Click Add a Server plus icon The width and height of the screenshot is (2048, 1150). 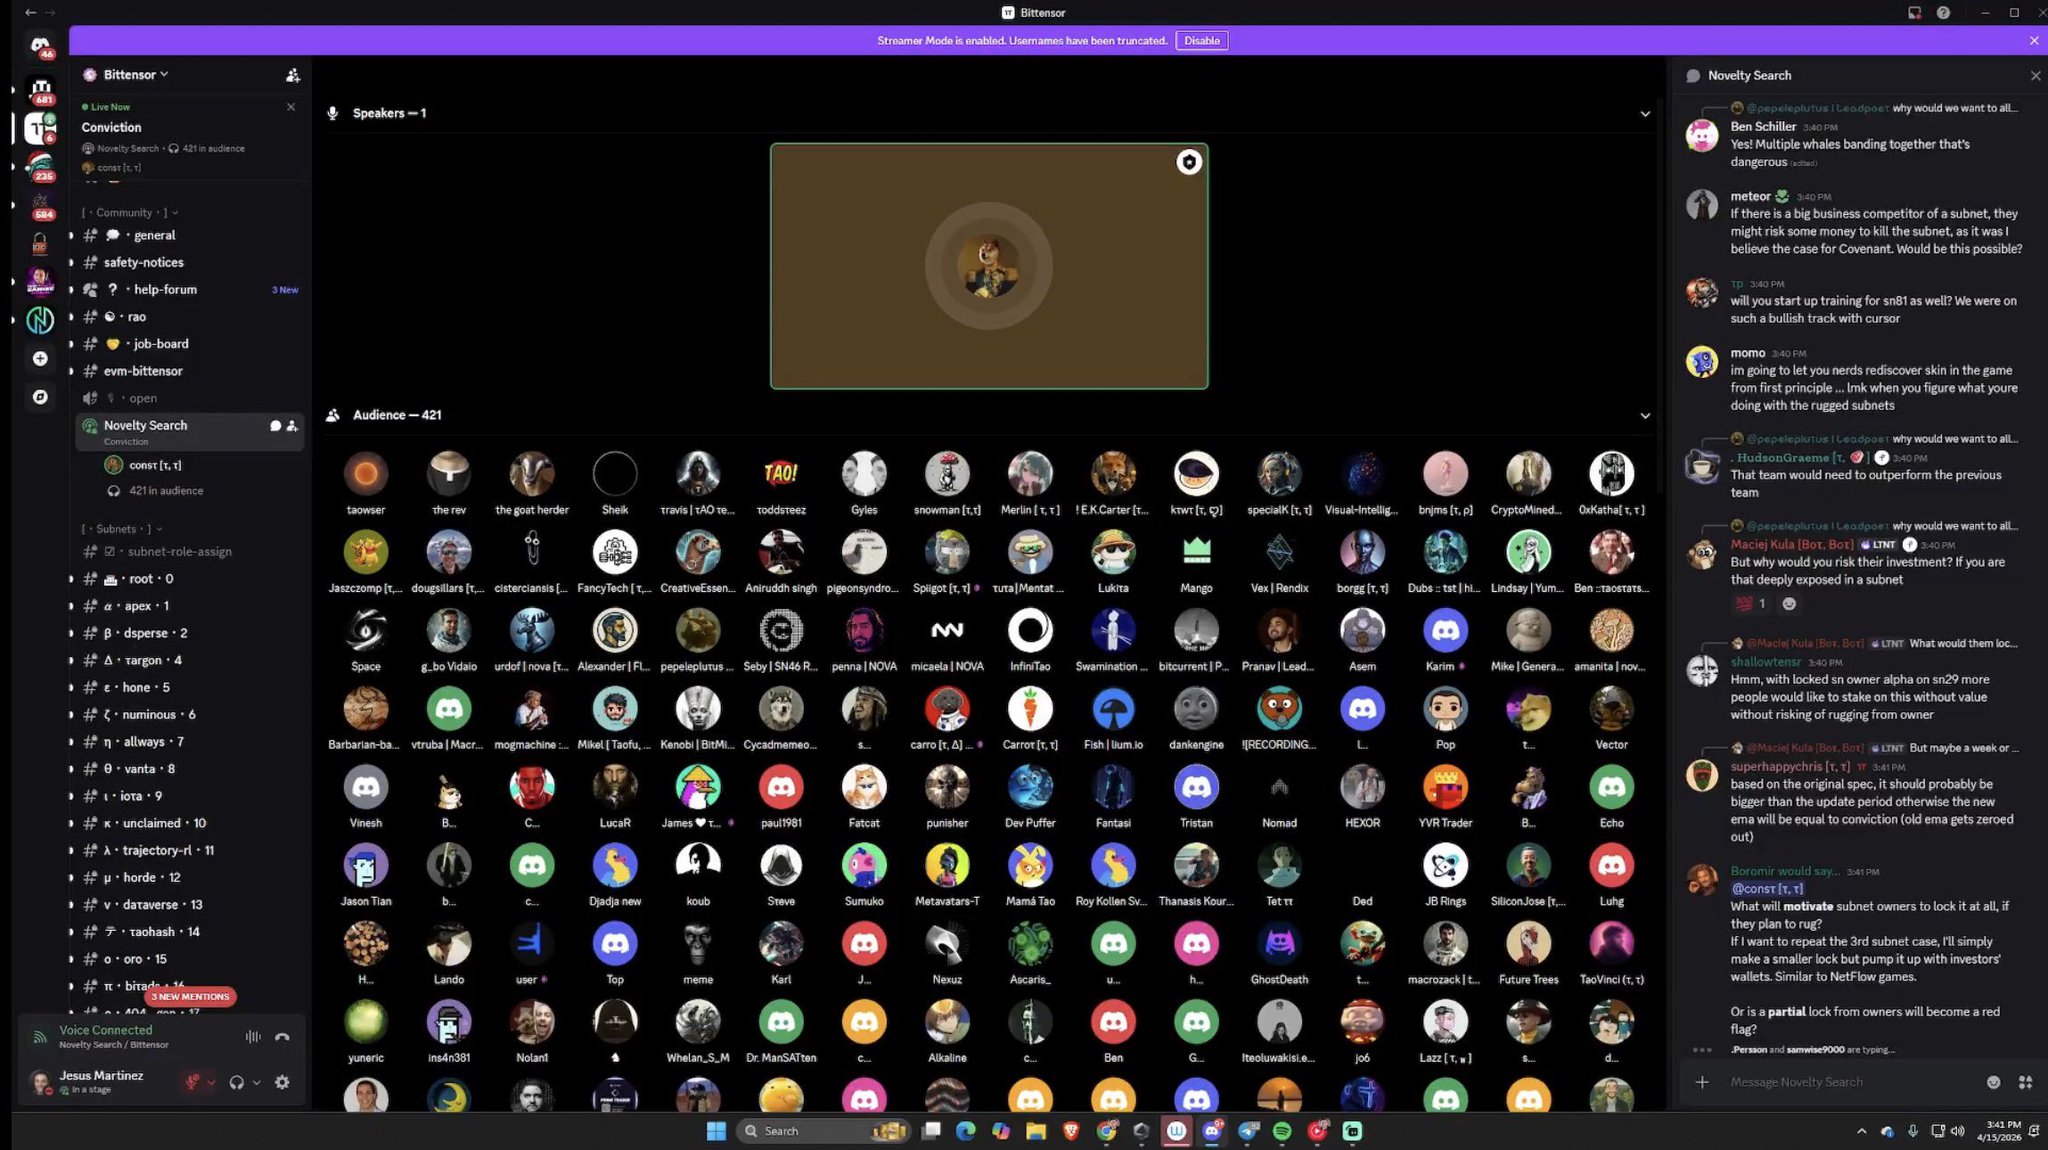(x=40, y=358)
